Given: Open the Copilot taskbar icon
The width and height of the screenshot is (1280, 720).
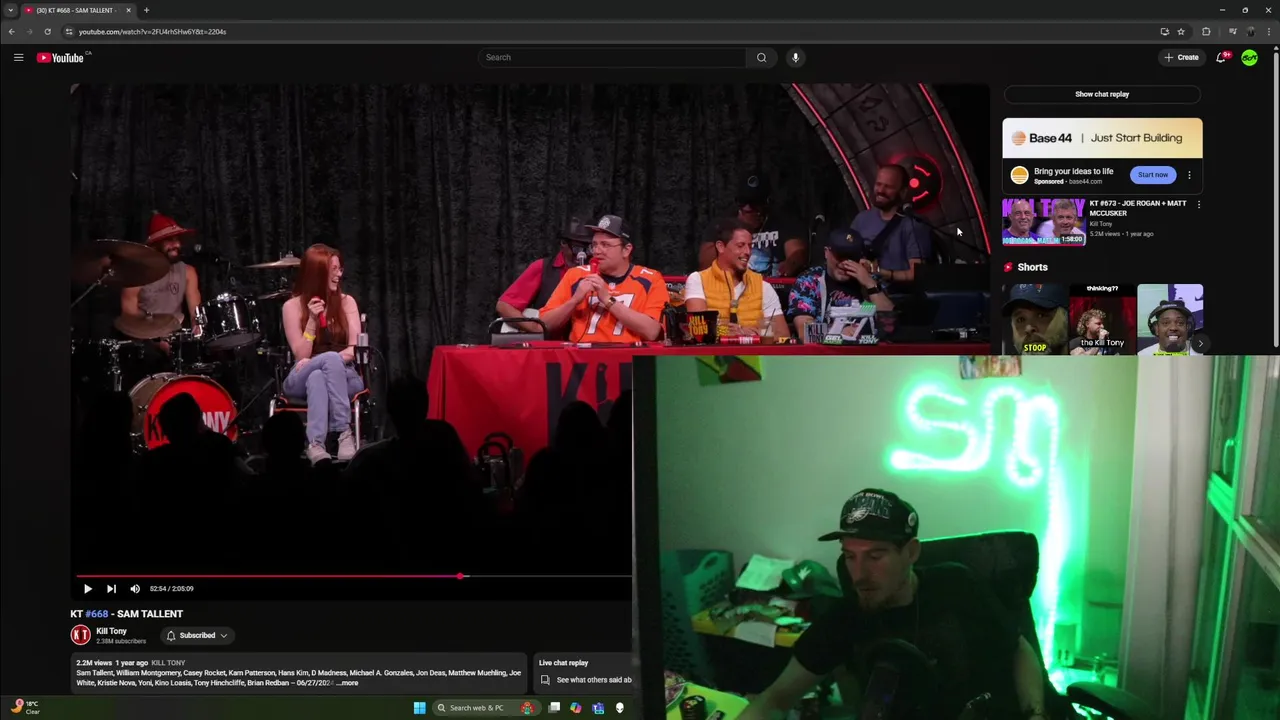Looking at the screenshot, I should (576, 708).
